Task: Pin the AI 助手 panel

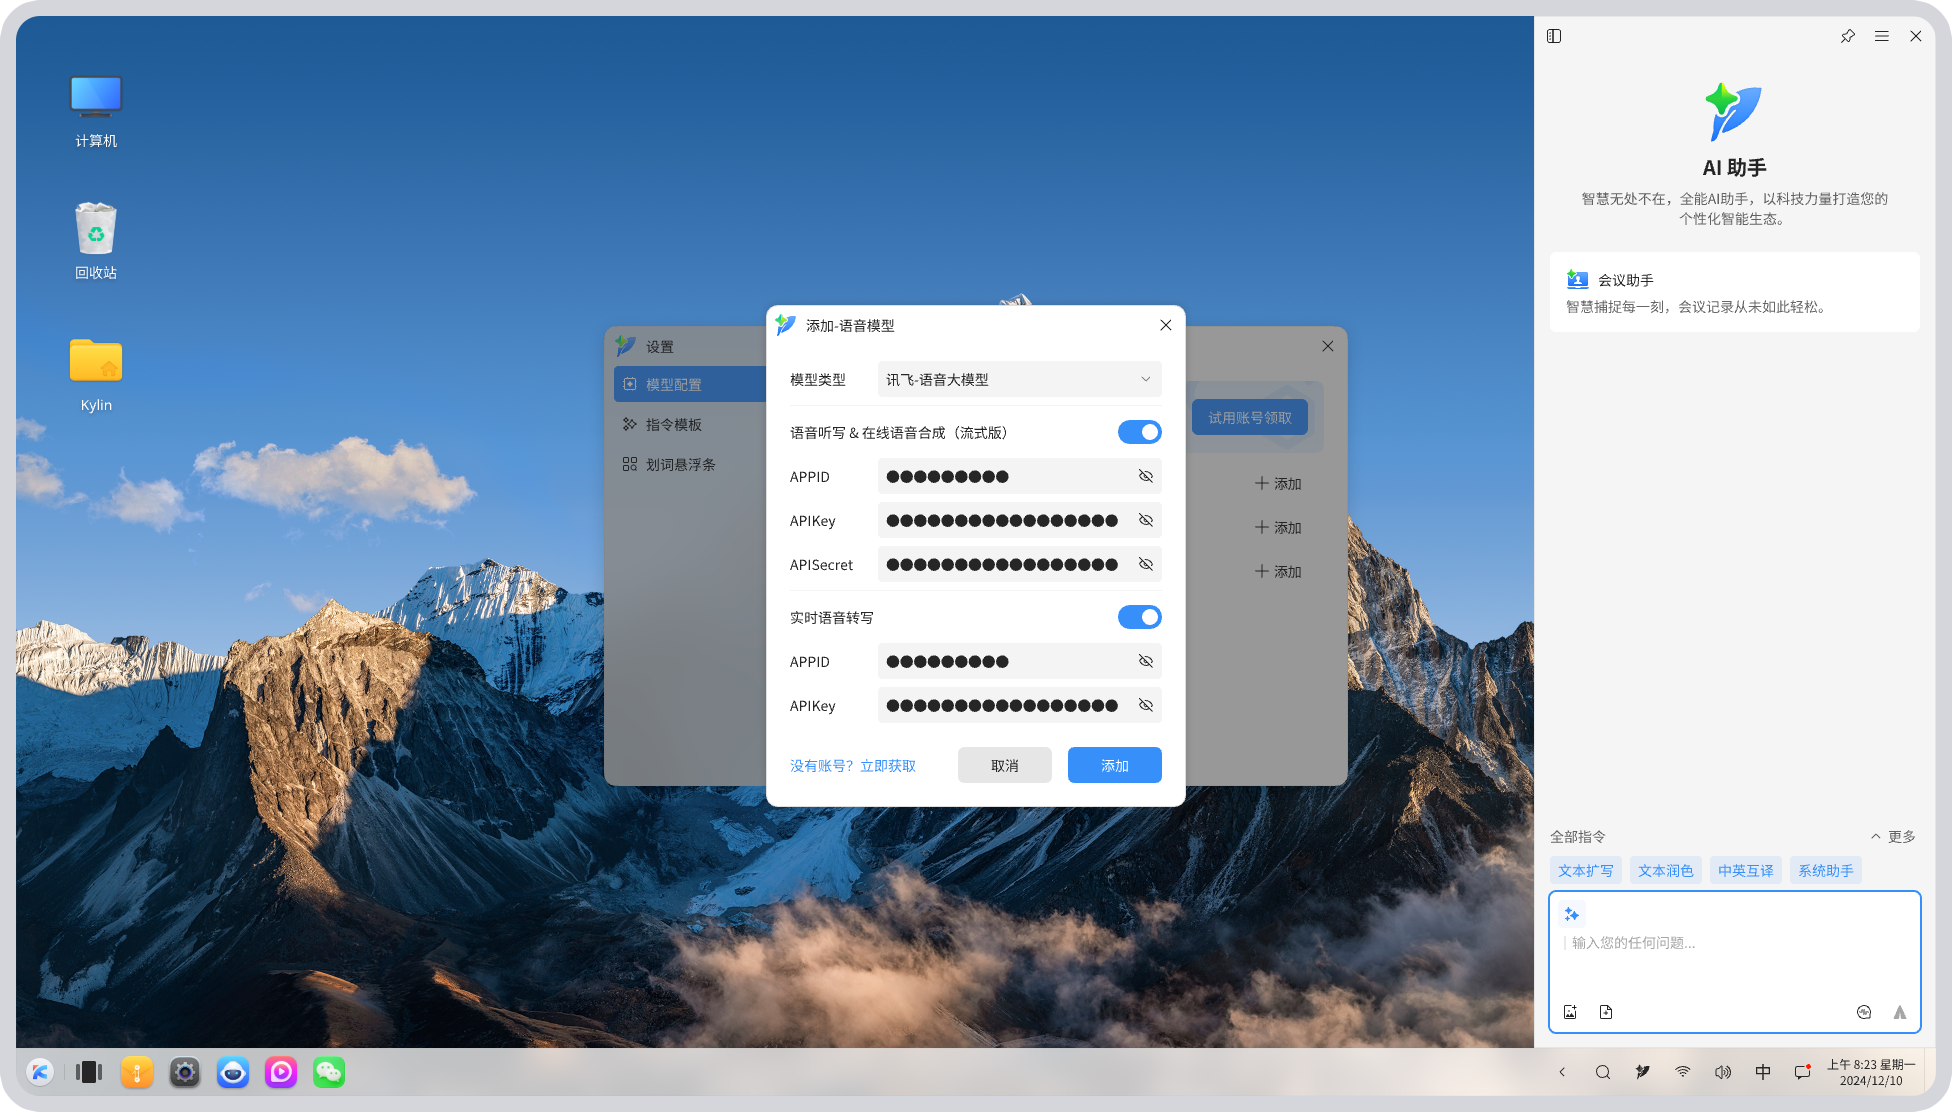Action: [1847, 36]
